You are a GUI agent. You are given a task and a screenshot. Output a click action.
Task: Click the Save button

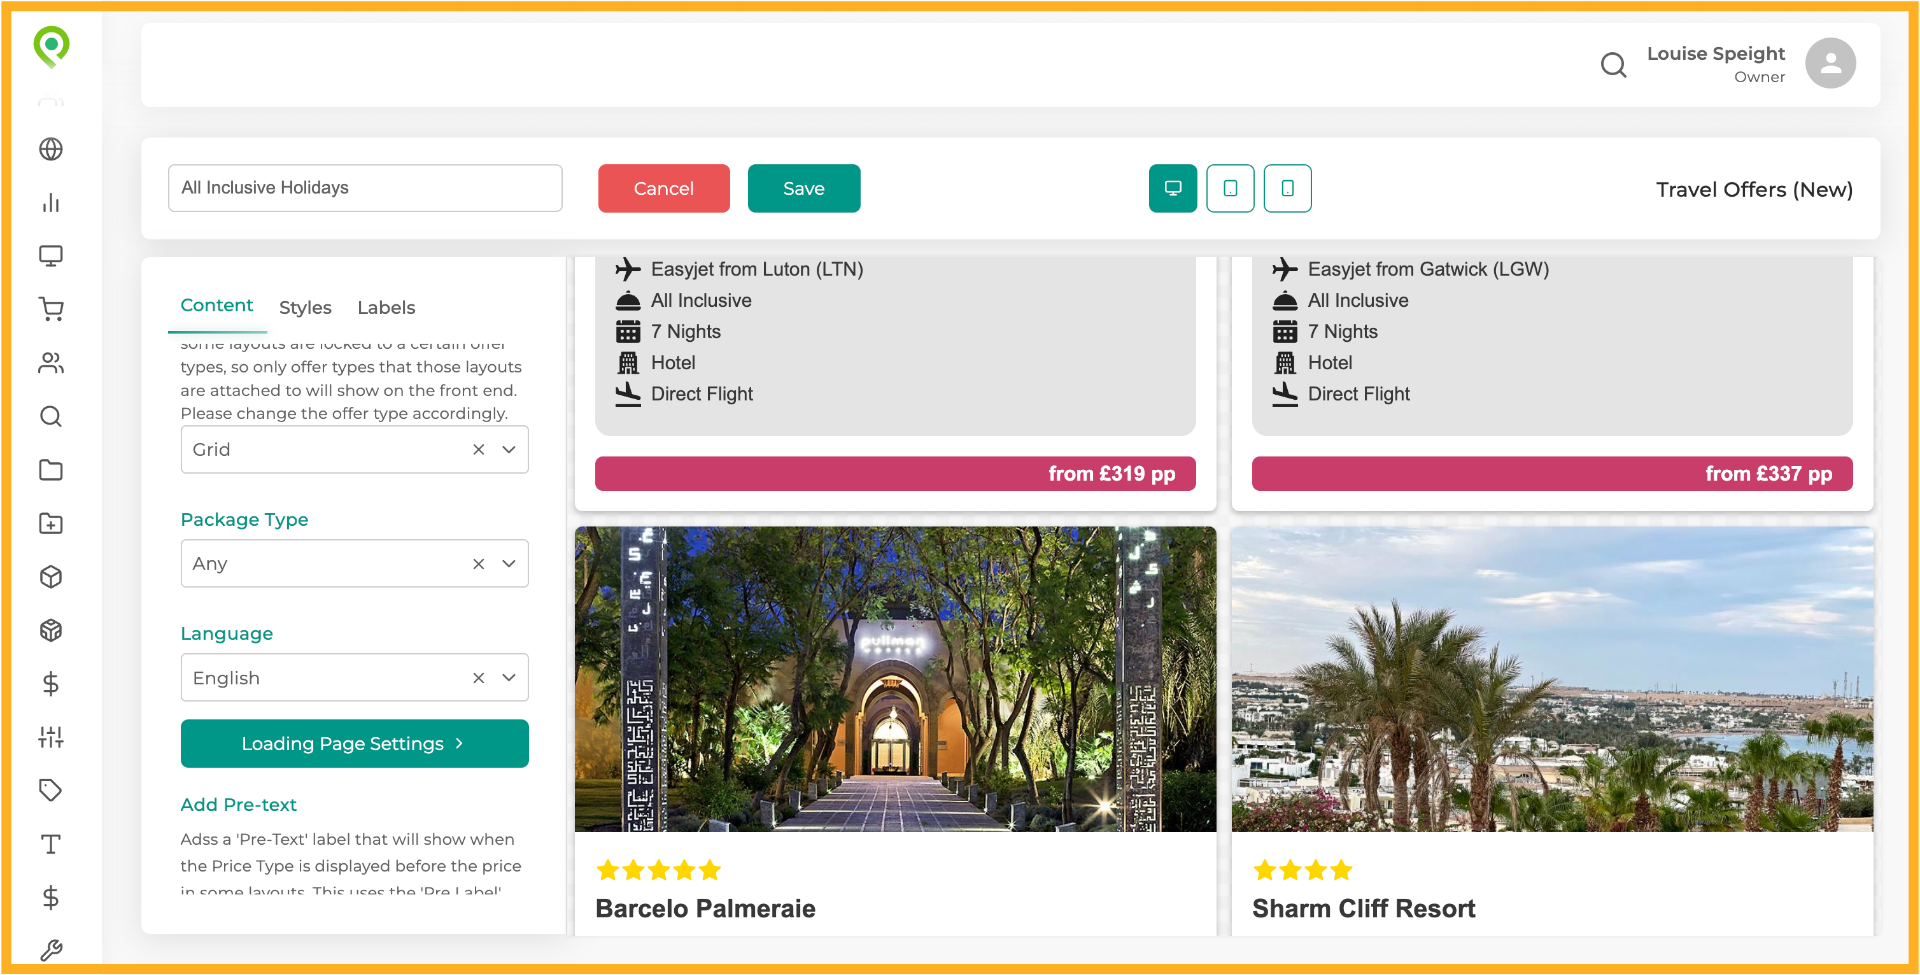(x=804, y=188)
